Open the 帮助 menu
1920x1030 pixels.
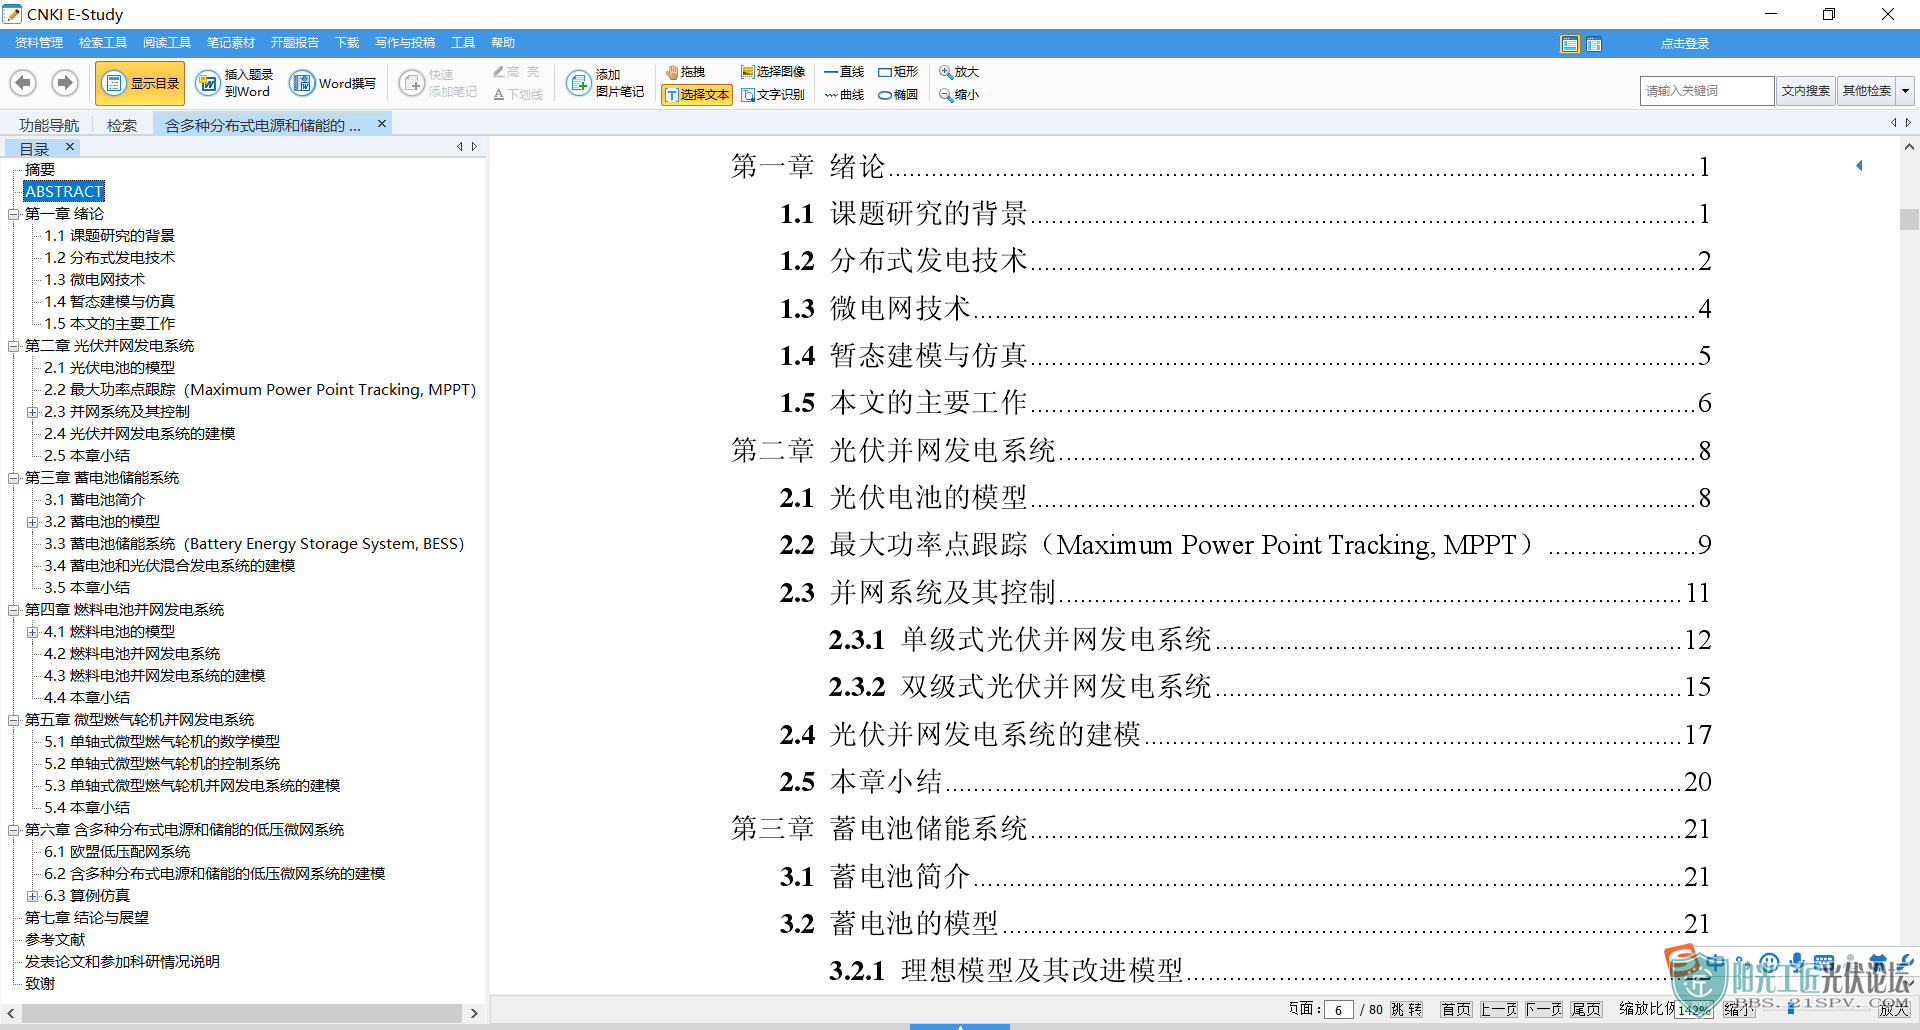503,43
